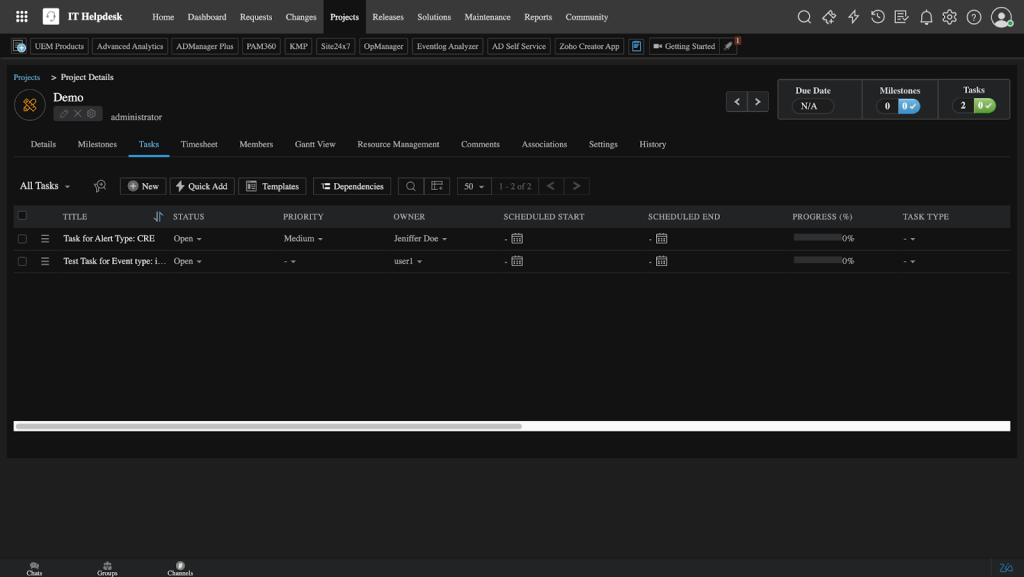Viewport: 1024px width, 577px height.
Task: Open the Templates button
Action: coord(272,186)
